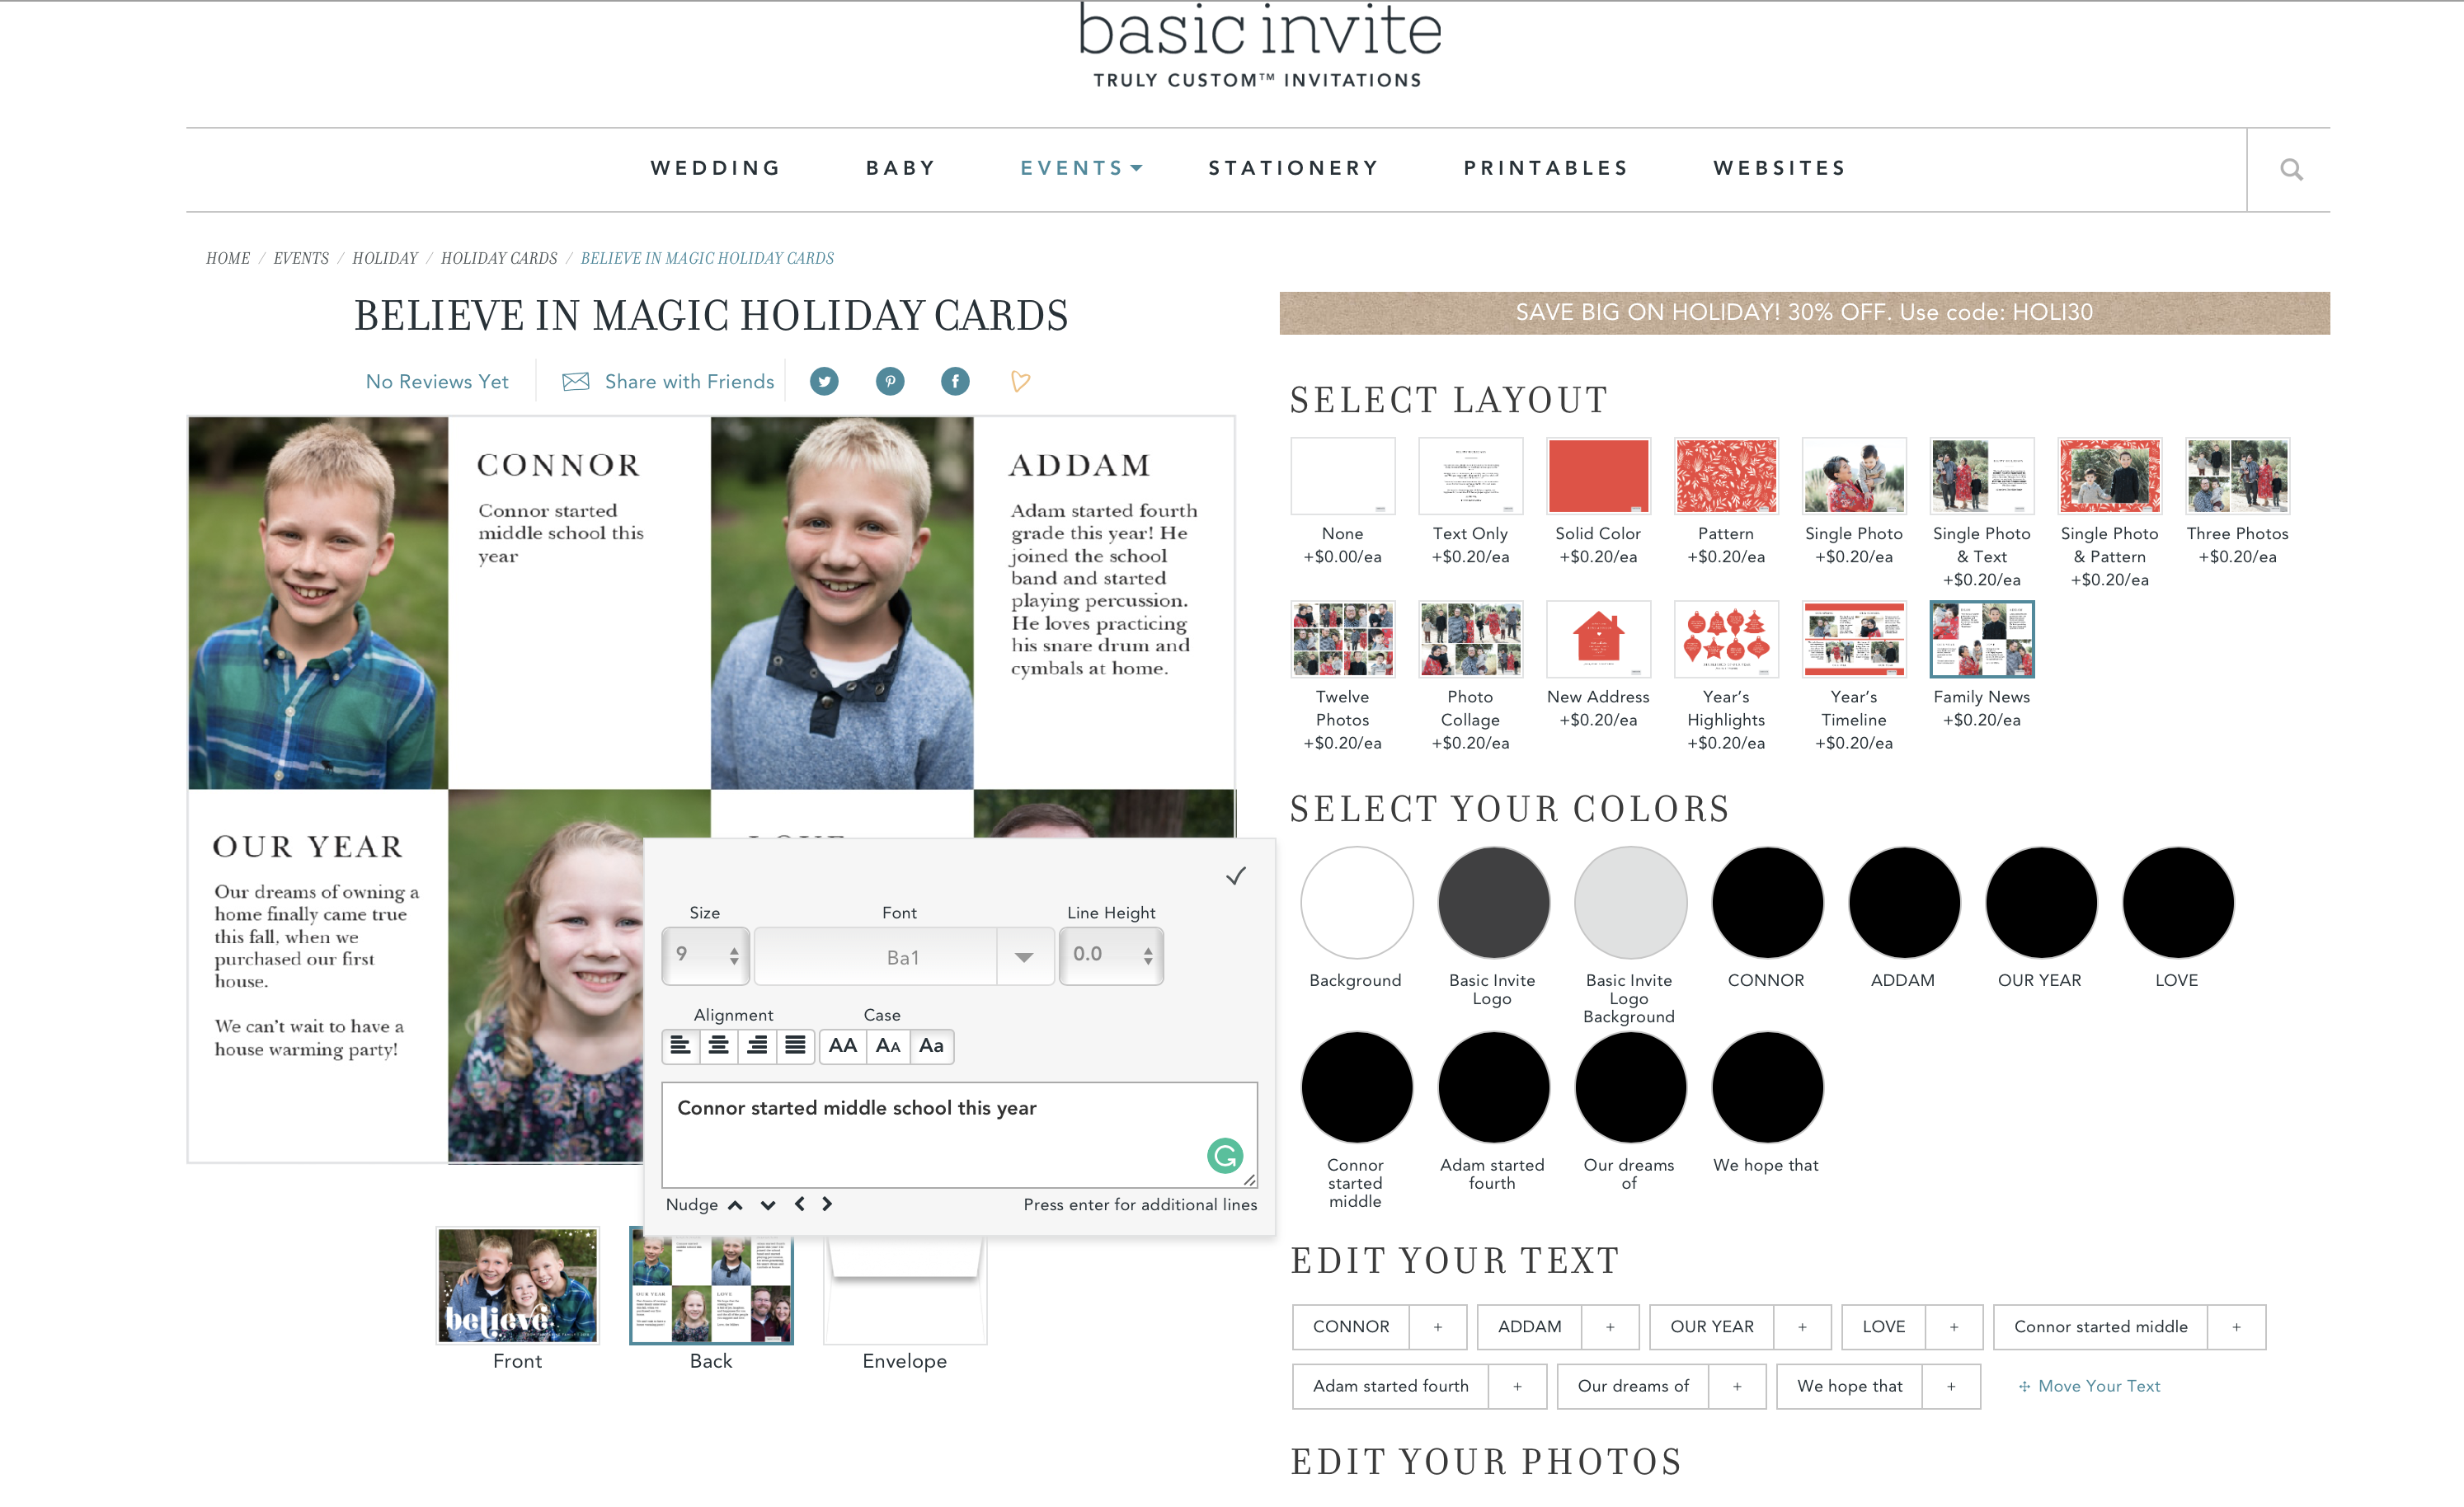The width and height of the screenshot is (2464, 1507).
Task: Share on Pinterest icon
Action: tap(890, 381)
